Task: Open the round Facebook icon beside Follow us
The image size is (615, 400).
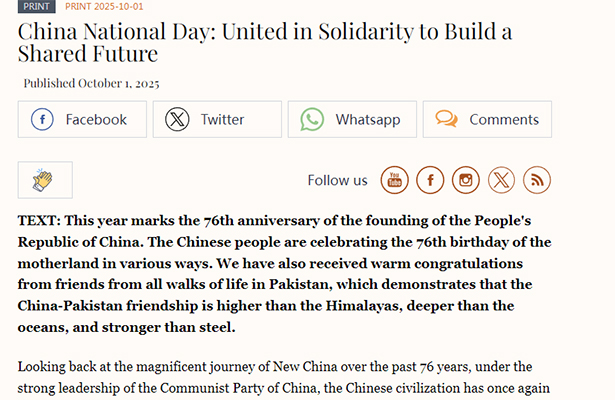Action: tap(430, 180)
